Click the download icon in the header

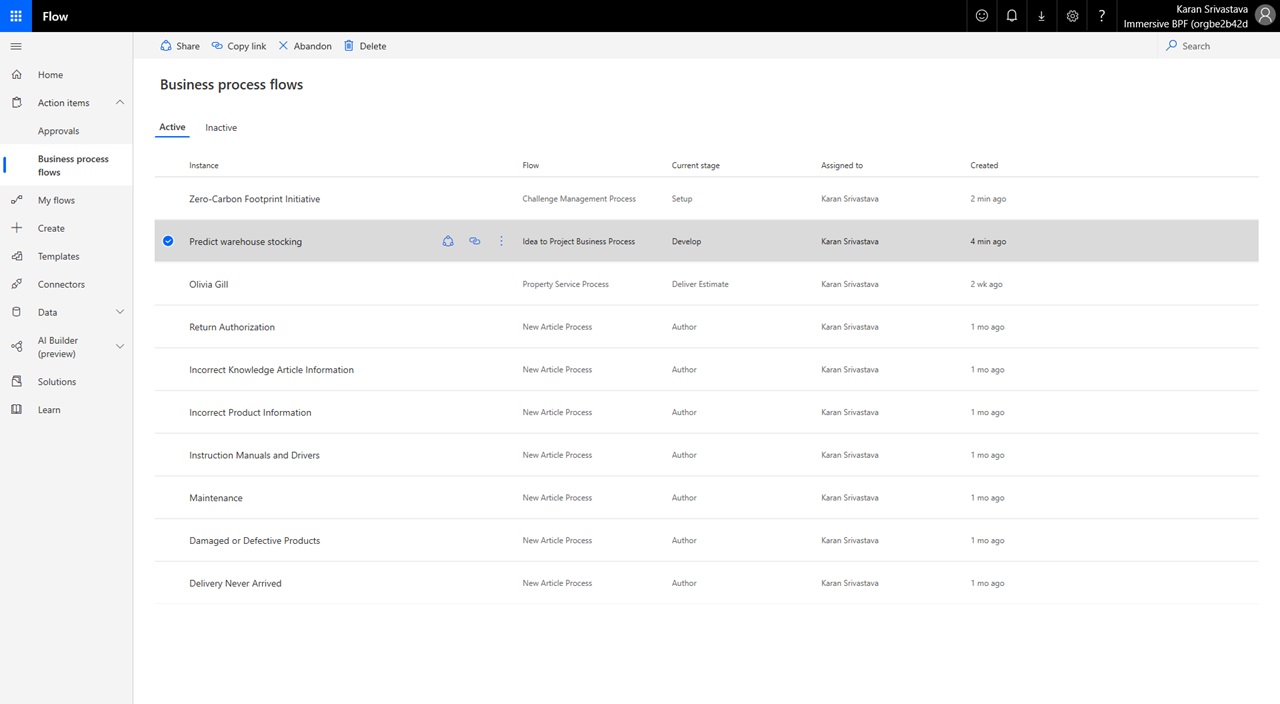click(x=1041, y=15)
